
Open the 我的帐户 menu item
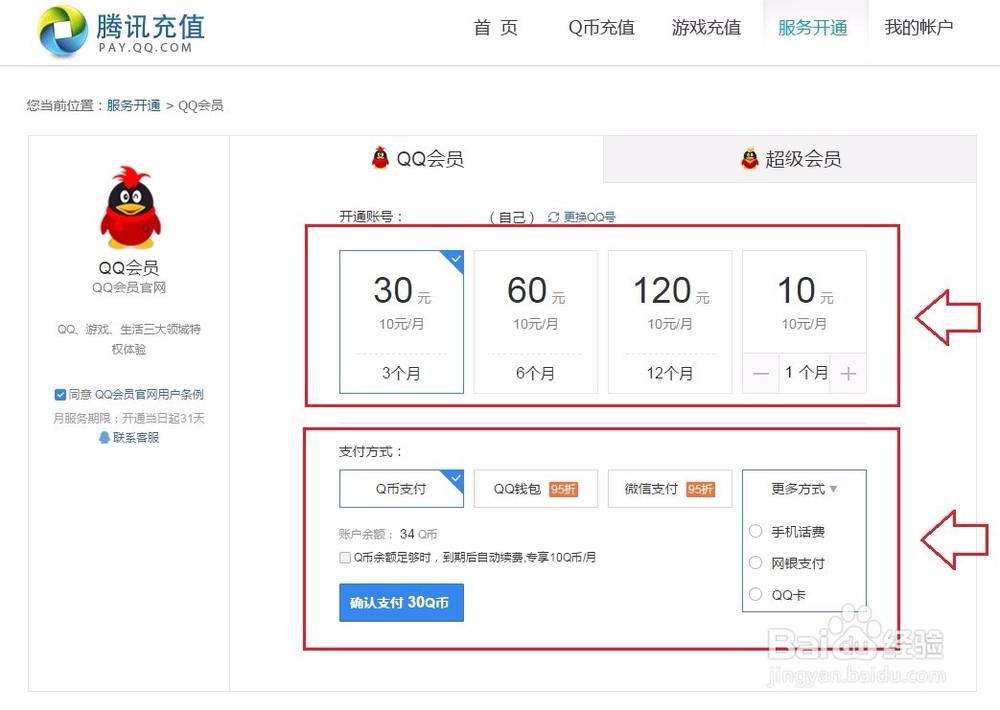click(x=918, y=28)
